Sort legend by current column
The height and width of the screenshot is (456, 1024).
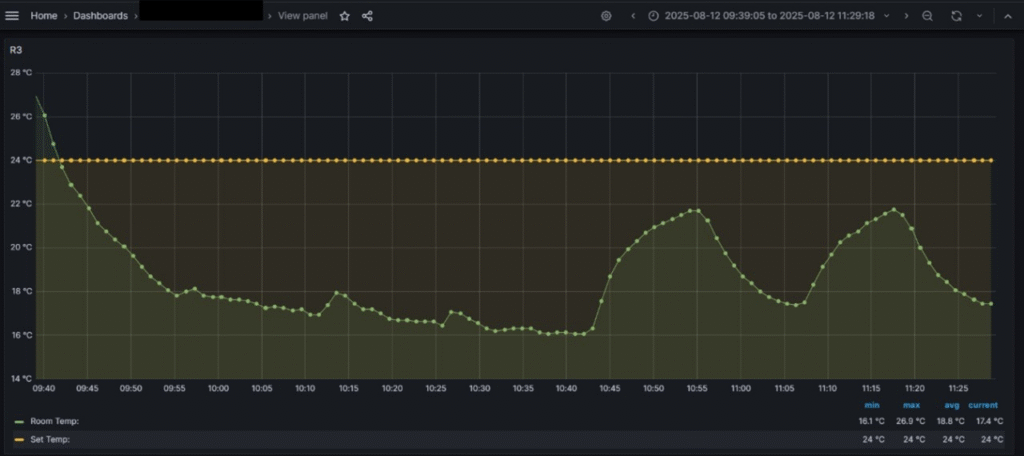pyautogui.click(x=983, y=405)
